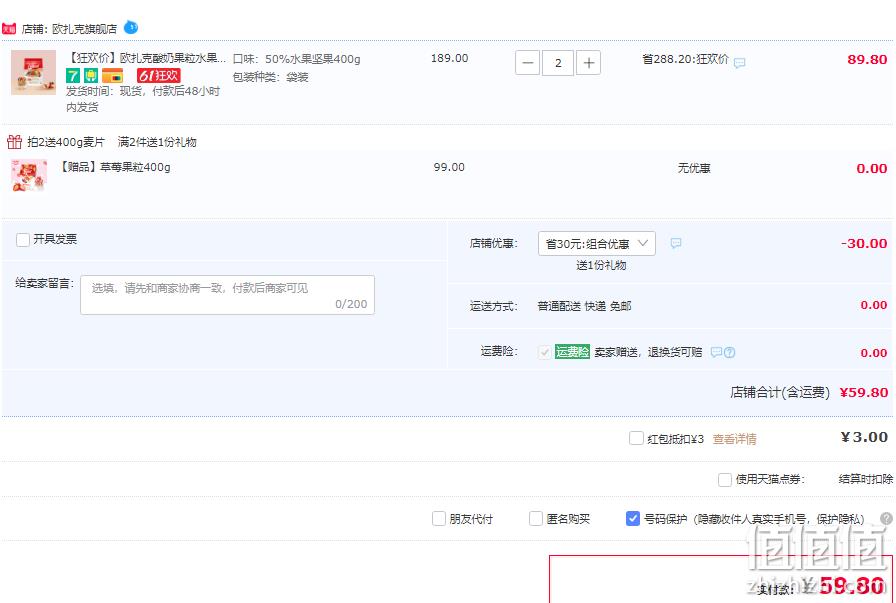This screenshot has height=603, width=896.
Task: Click the -30.00 store discount amount
Action: point(864,243)
